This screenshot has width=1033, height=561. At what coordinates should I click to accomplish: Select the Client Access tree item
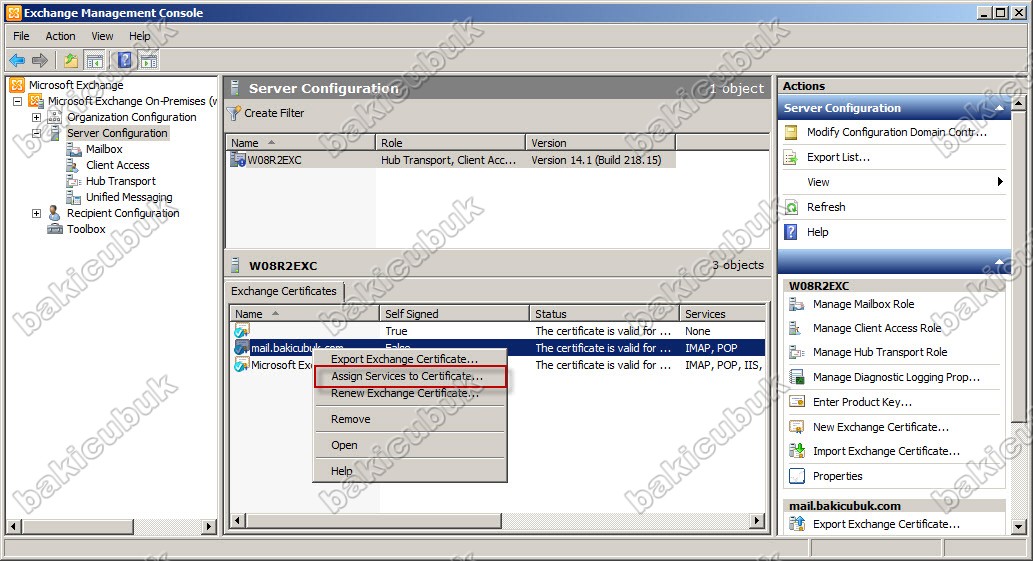coord(117,165)
